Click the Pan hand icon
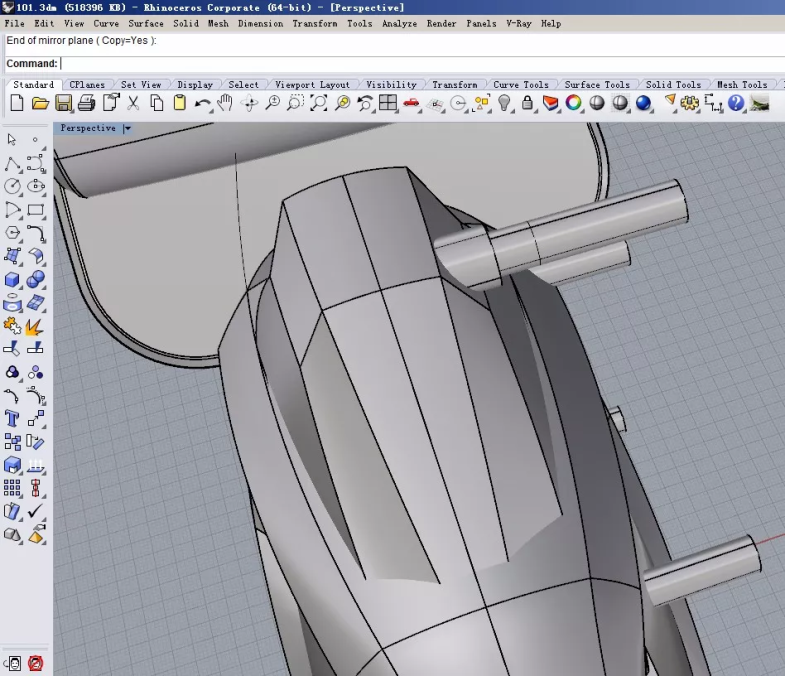Viewport: 785px width, 676px height. click(x=225, y=103)
